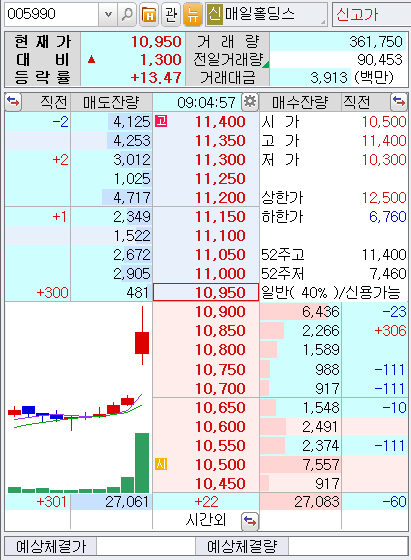Click the 신 badge beside 매일홀딩스
411x560 pixels.
(214, 14)
